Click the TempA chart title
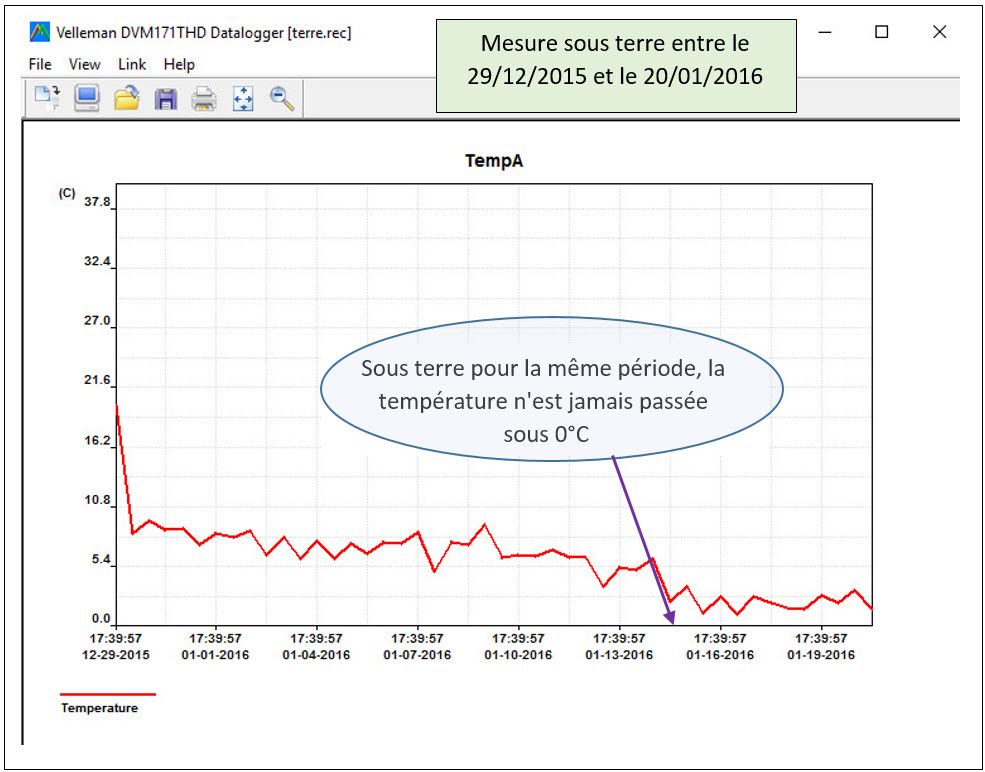 coord(493,161)
